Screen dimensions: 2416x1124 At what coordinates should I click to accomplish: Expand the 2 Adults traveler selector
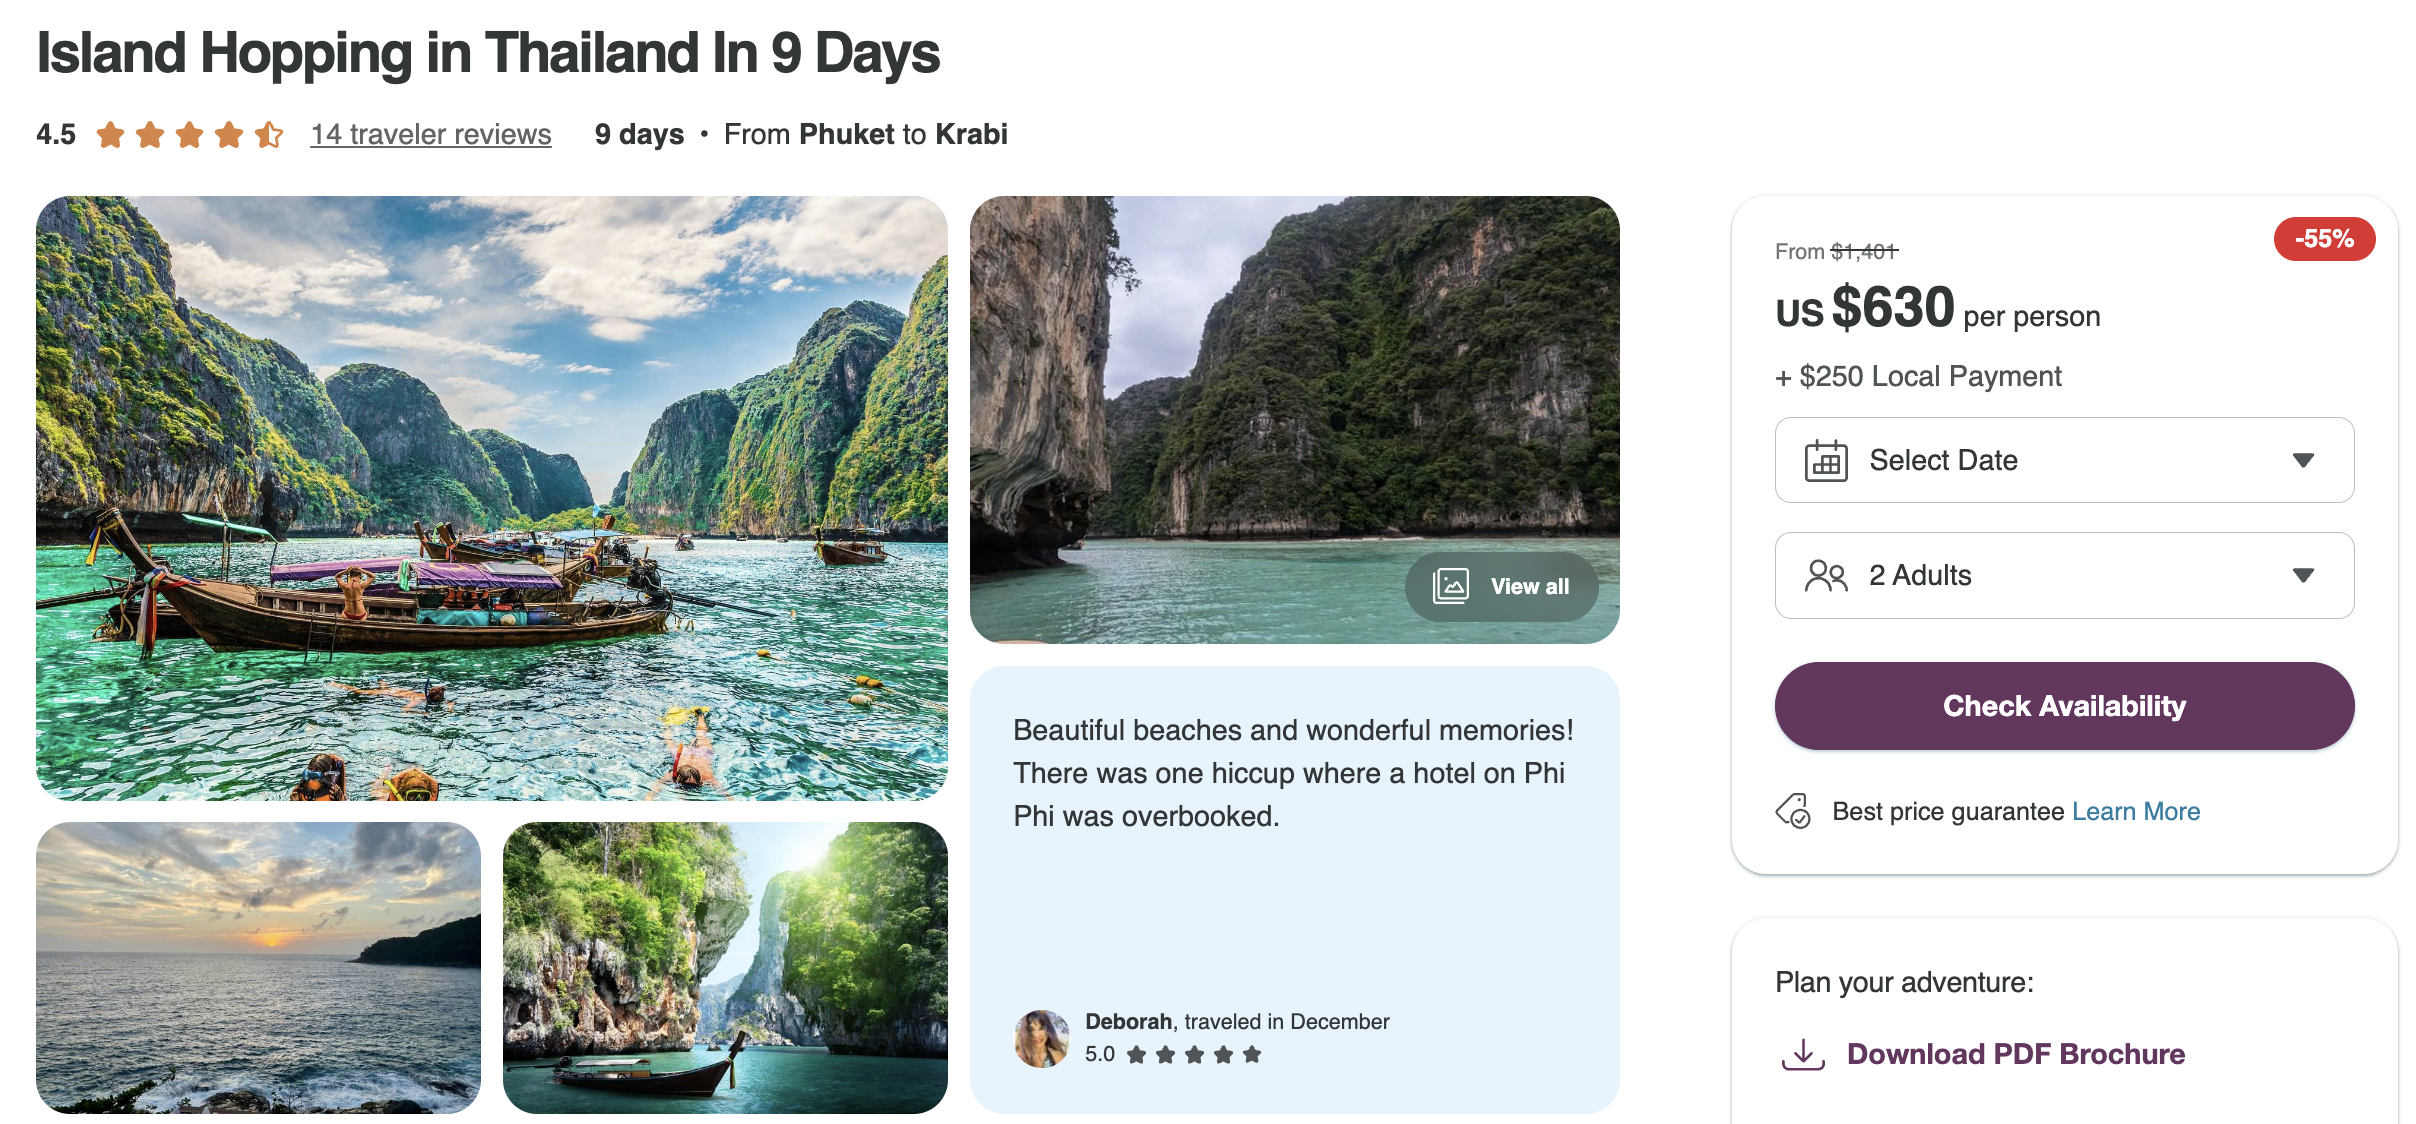click(x=2064, y=575)
